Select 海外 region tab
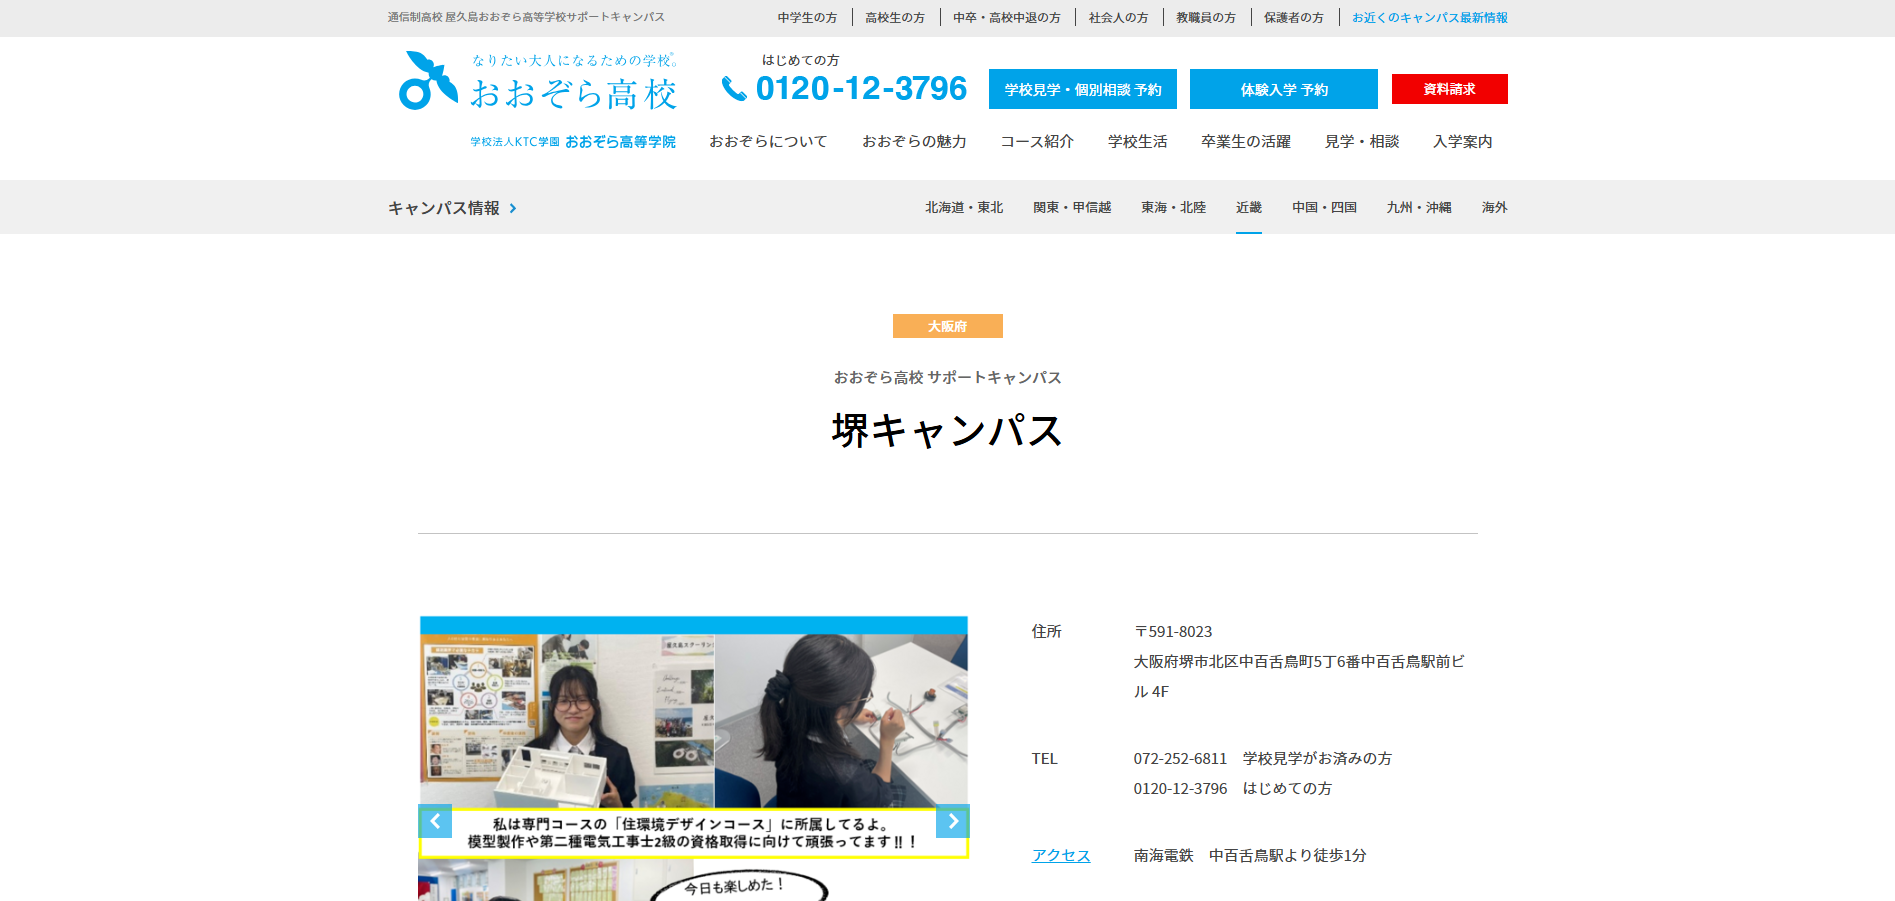The width and height of the screenshot is (1895, 901). [x=1495, y=207]
